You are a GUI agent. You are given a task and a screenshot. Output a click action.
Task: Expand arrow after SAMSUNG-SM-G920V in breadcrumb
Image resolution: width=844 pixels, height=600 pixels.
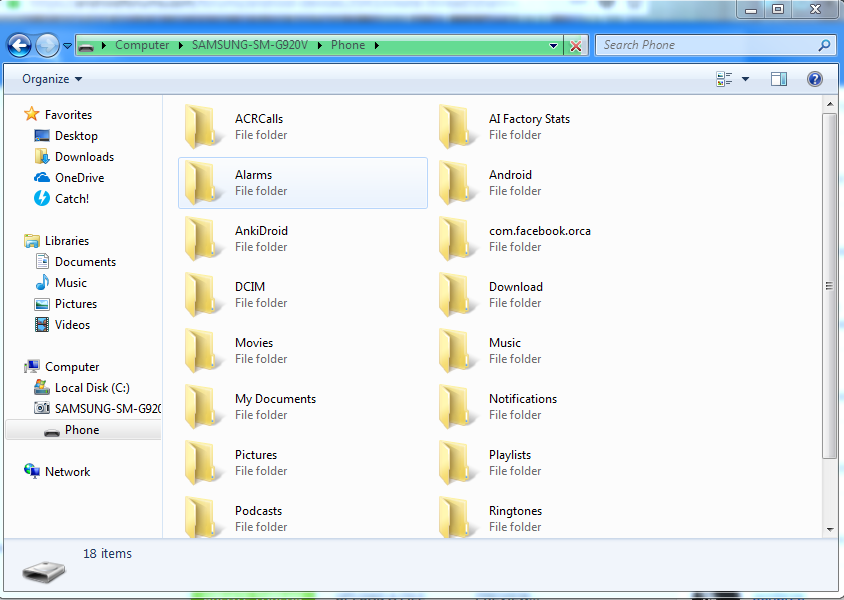pos(320,46)
